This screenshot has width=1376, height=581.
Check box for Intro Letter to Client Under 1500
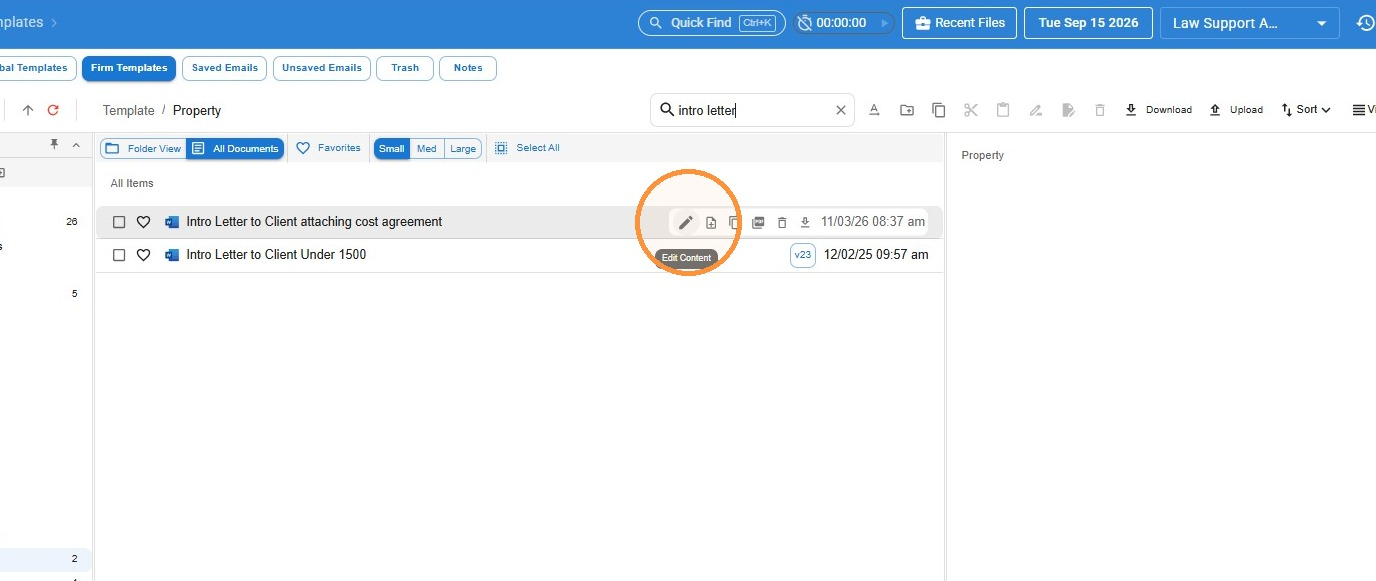(x=119, y=255)
